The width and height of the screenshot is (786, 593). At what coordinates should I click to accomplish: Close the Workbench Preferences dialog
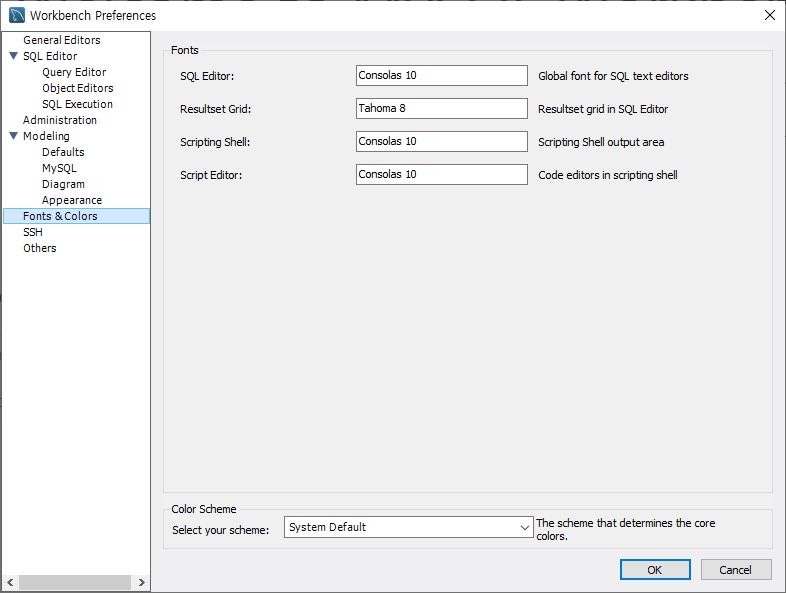[x=769, y=15]
